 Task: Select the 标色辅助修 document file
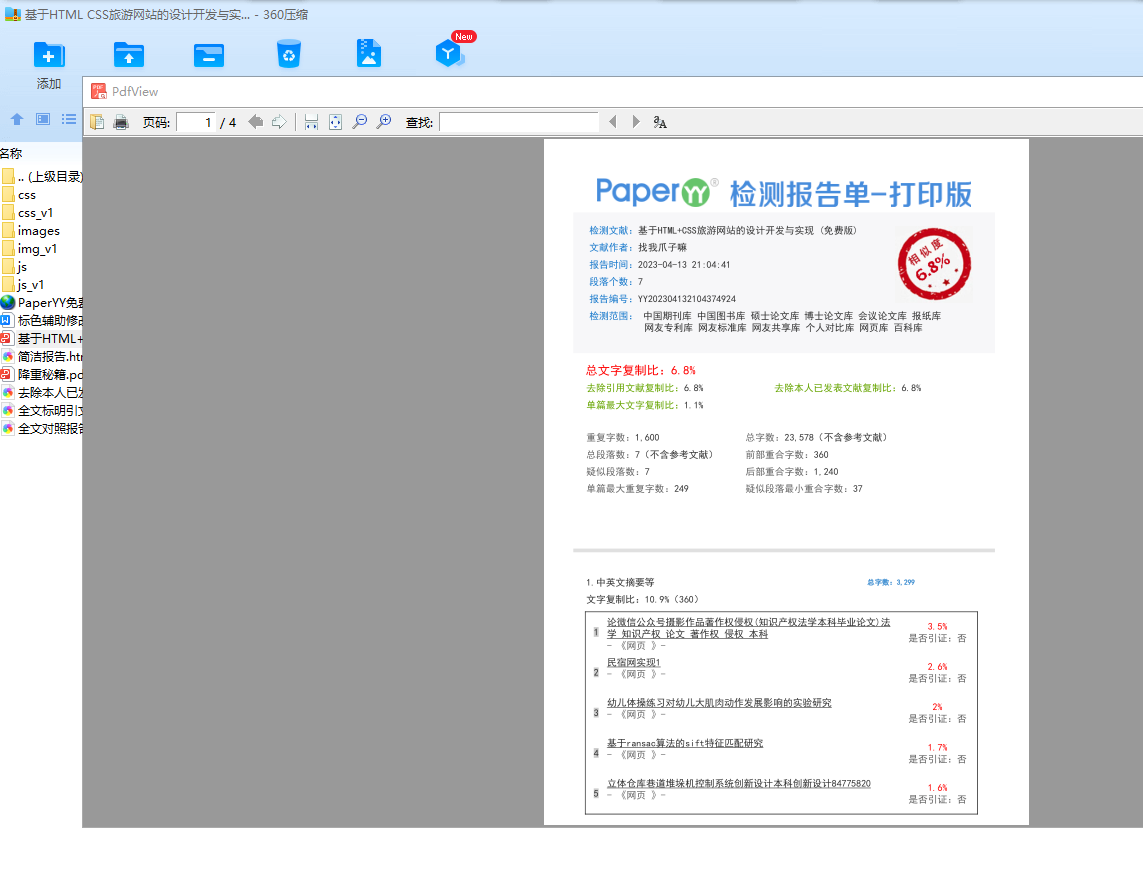point(42,321)
